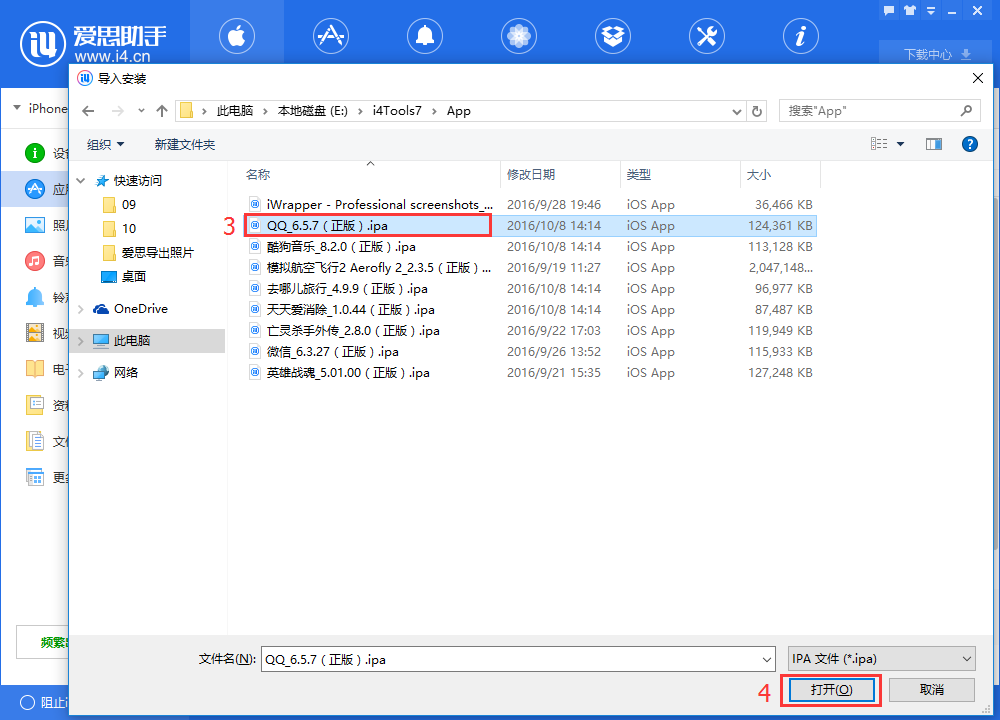
Task: Select the bell ringtone icon in the toolbar
Action: pos(424,36)
